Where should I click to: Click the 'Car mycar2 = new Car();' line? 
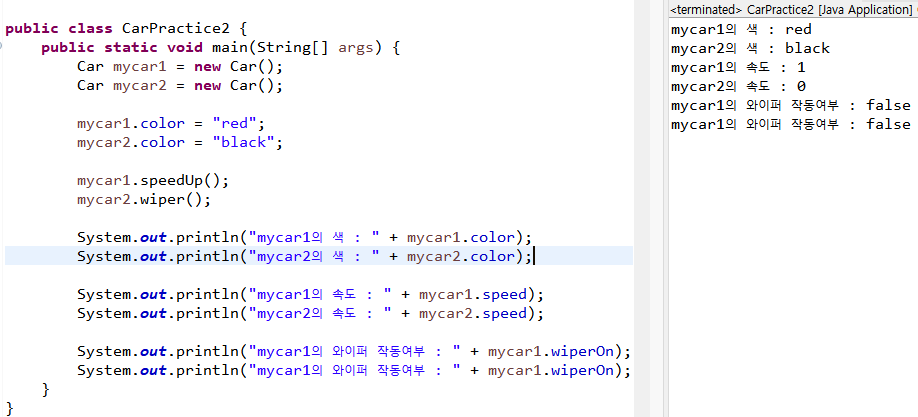pyautogui.click(x=180, y=86)
